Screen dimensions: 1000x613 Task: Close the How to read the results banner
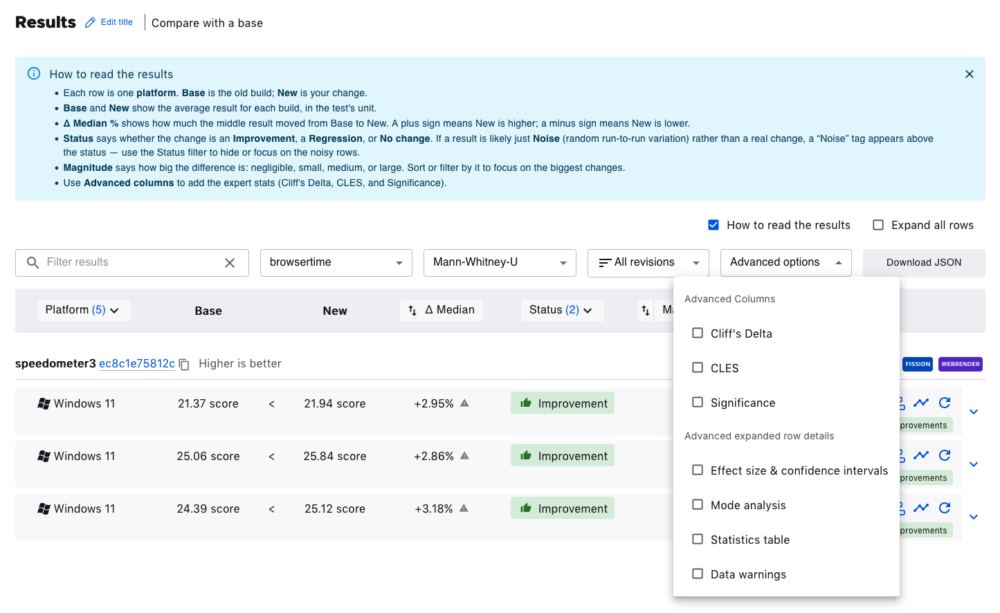point(969,74)
